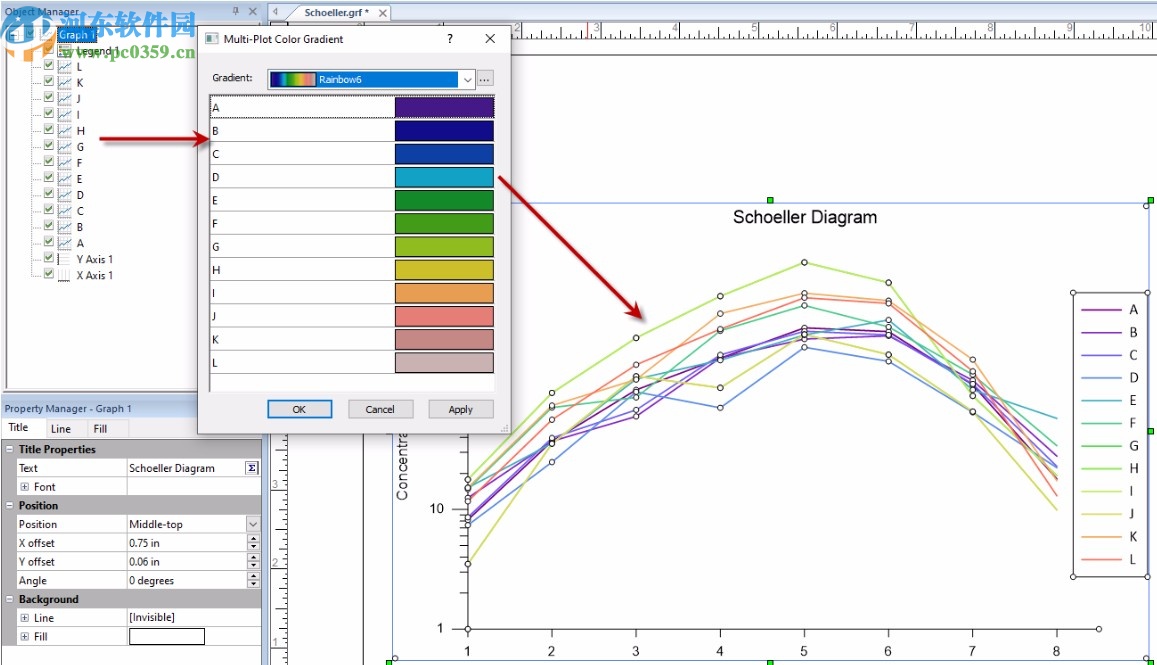Switch to the Fill tab in Property Manager
This screenshot has height=665, width=1157.
point(102,430)
